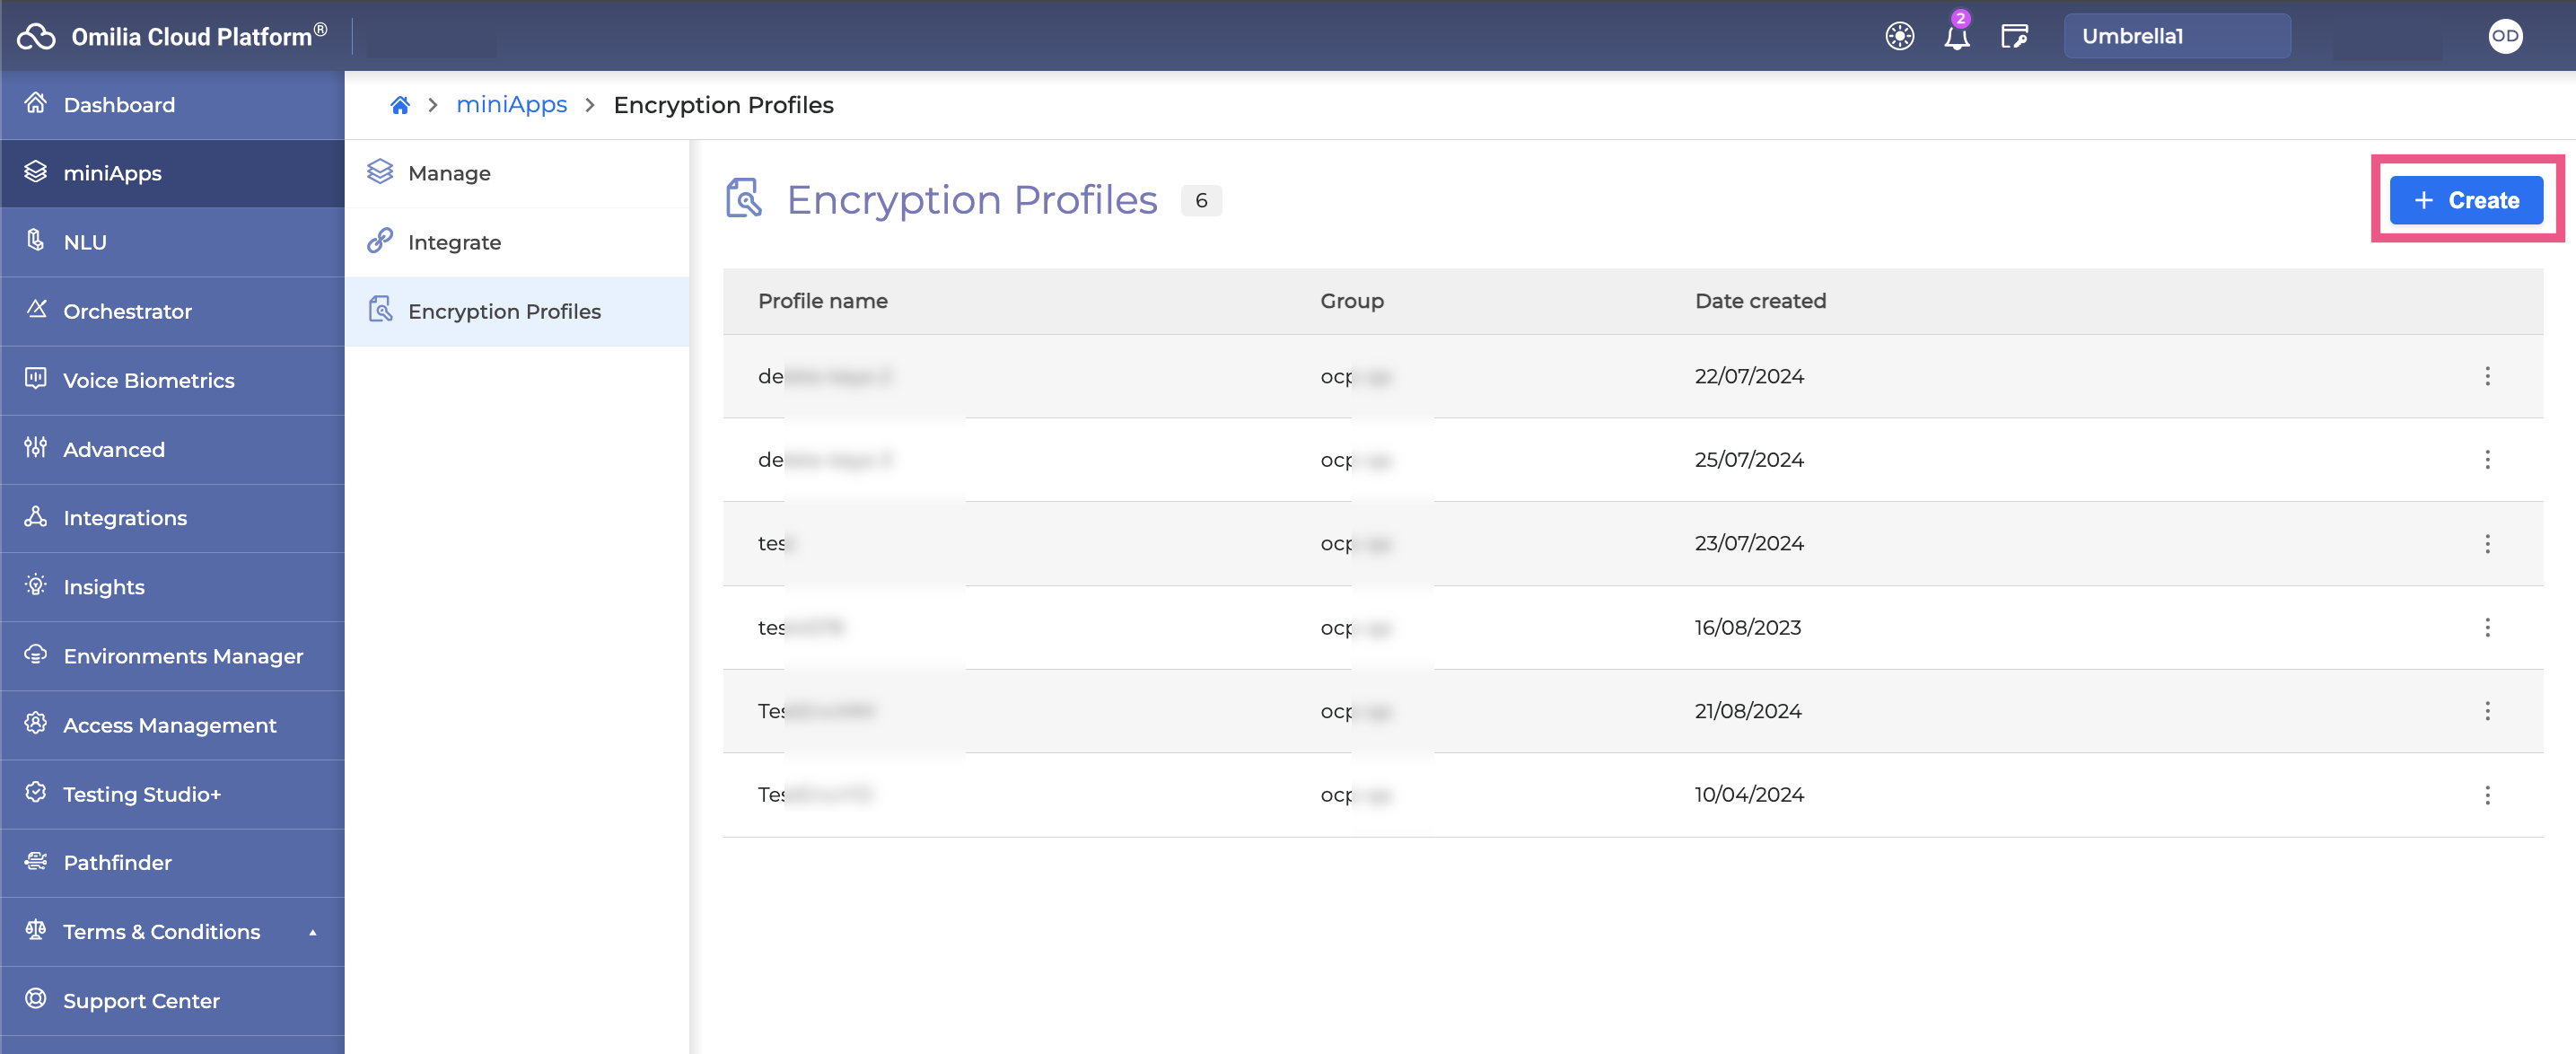Screen dimensions: 2576x1054
Task: Click the OD user avatar
Action: pos(2505,36)
